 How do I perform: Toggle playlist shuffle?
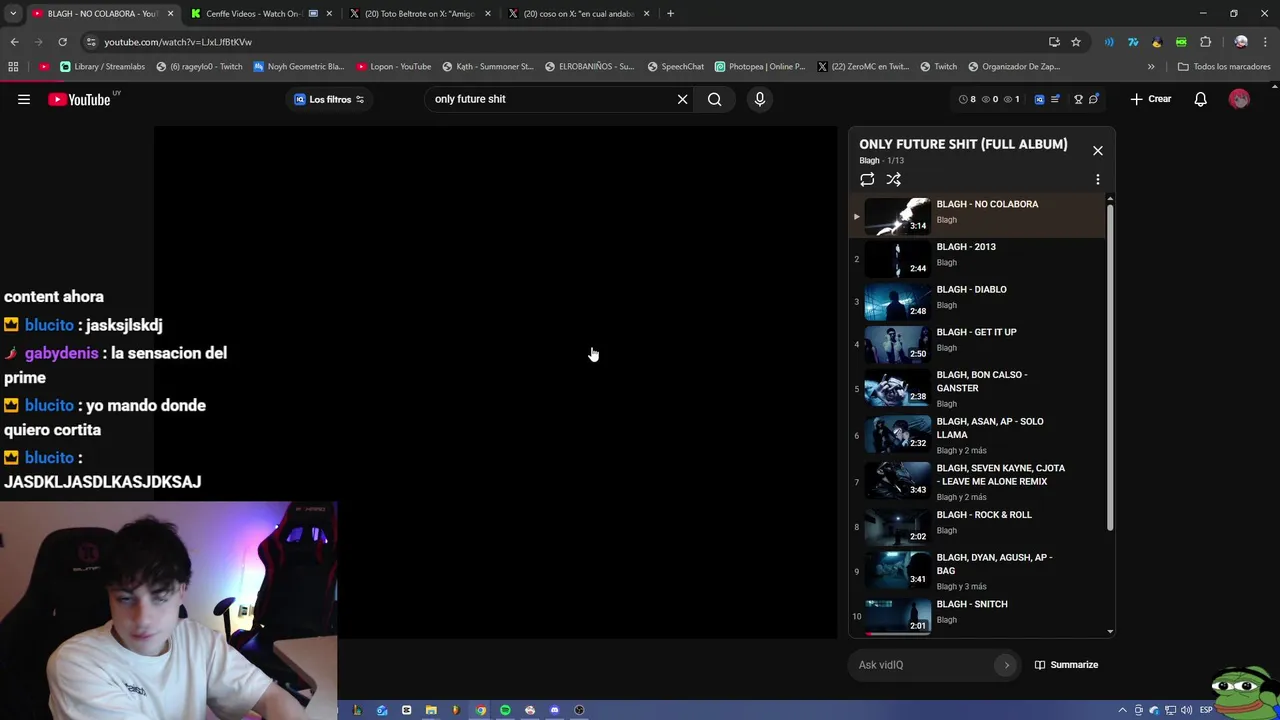(x=894, y=180)
